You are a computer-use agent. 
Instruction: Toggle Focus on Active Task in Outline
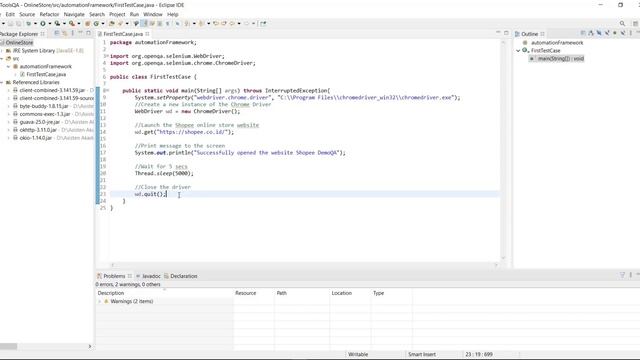pos(583,33)
